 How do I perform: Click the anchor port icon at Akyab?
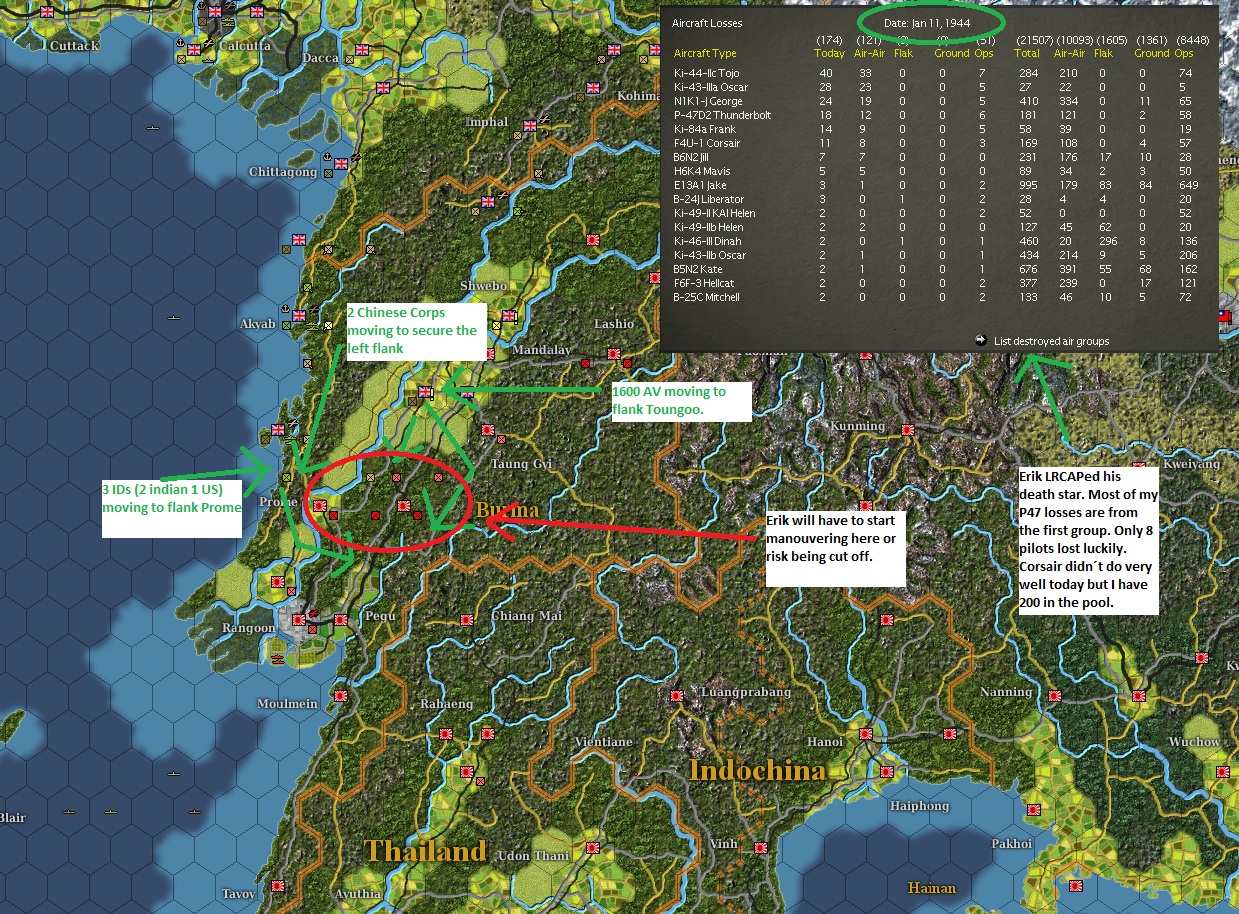coord(287,307)
